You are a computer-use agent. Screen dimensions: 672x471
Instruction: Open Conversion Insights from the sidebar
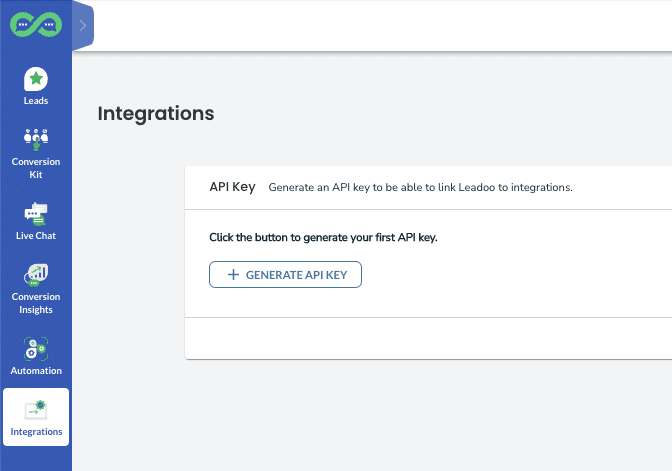[x=36, y=289]
